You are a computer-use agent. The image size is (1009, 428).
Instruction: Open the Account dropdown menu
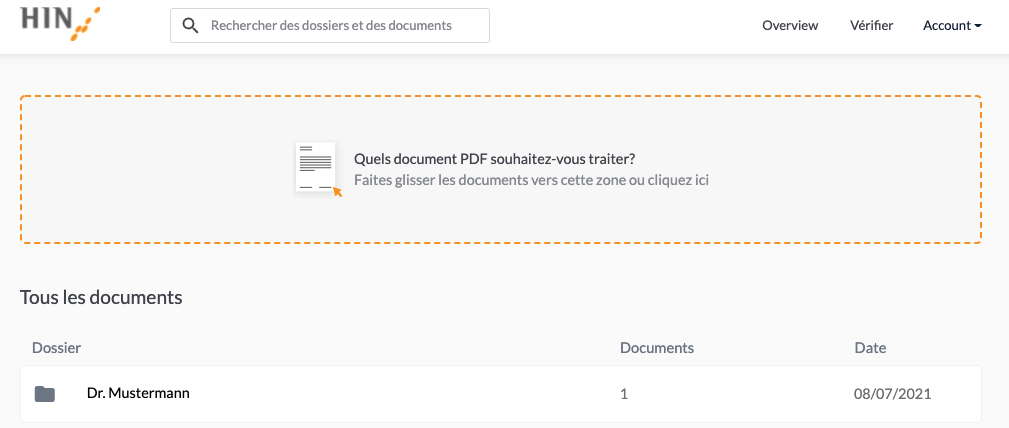[x=952, y=26]
